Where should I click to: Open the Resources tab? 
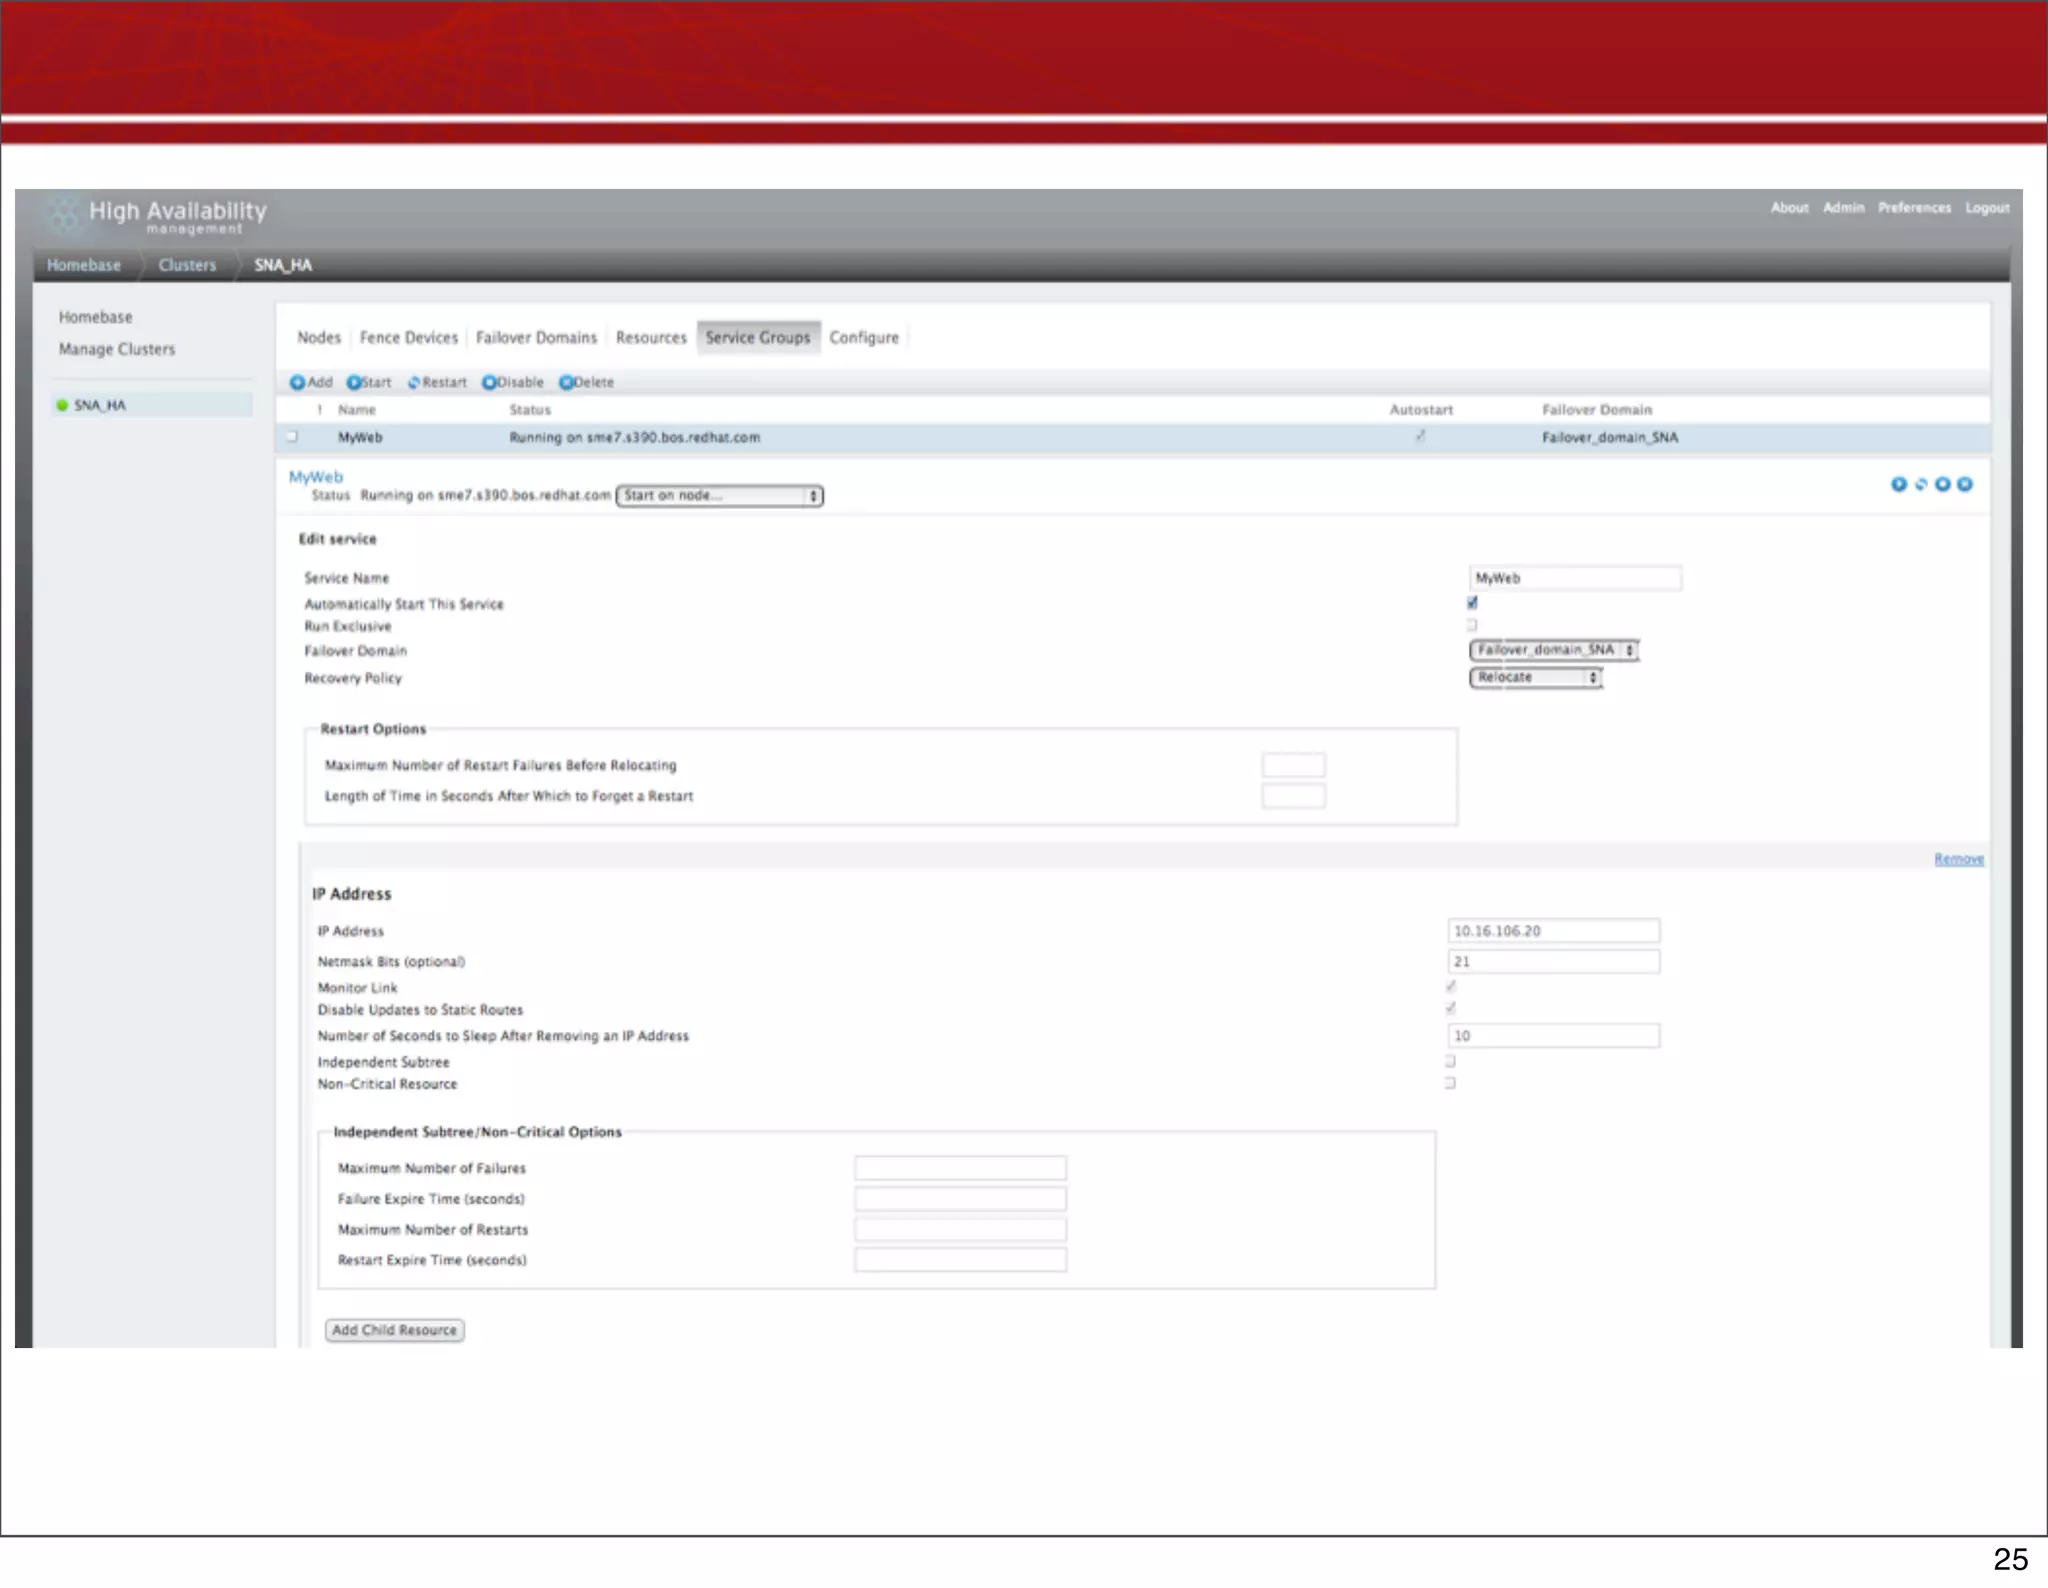click(651, 338)
